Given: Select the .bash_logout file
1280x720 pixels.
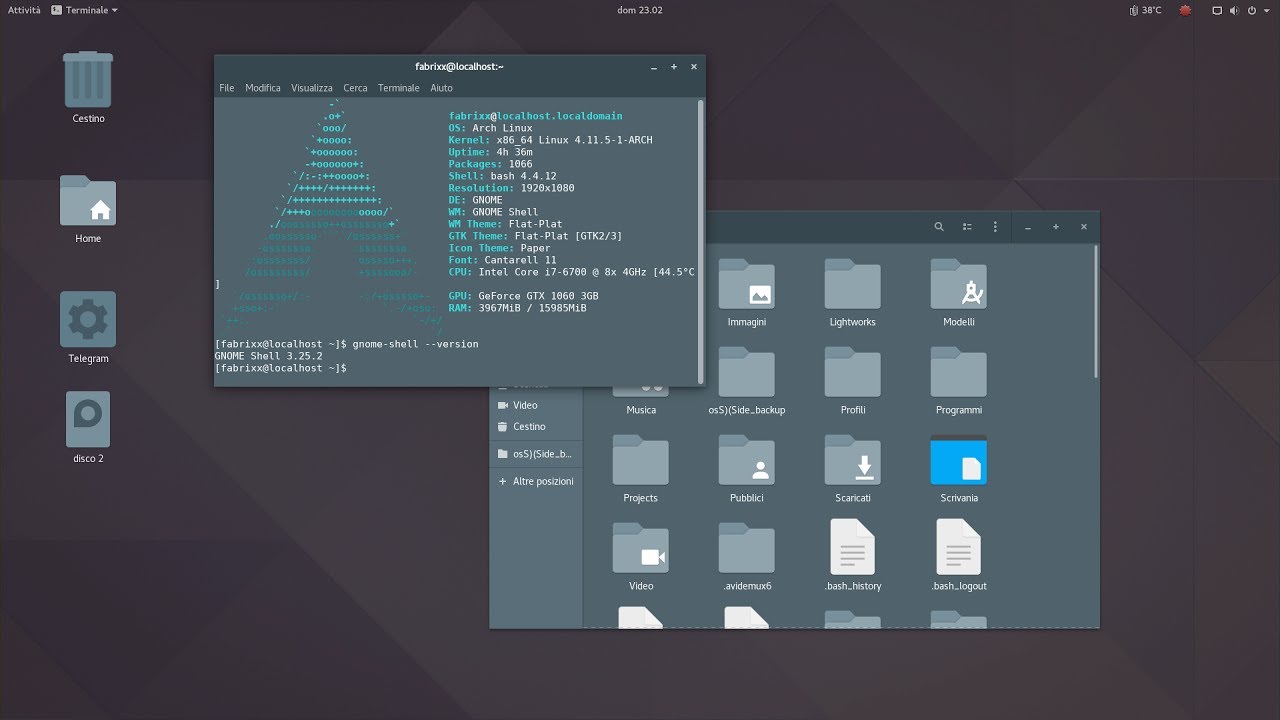Looking at the screenshot, I should pos(959,547).
